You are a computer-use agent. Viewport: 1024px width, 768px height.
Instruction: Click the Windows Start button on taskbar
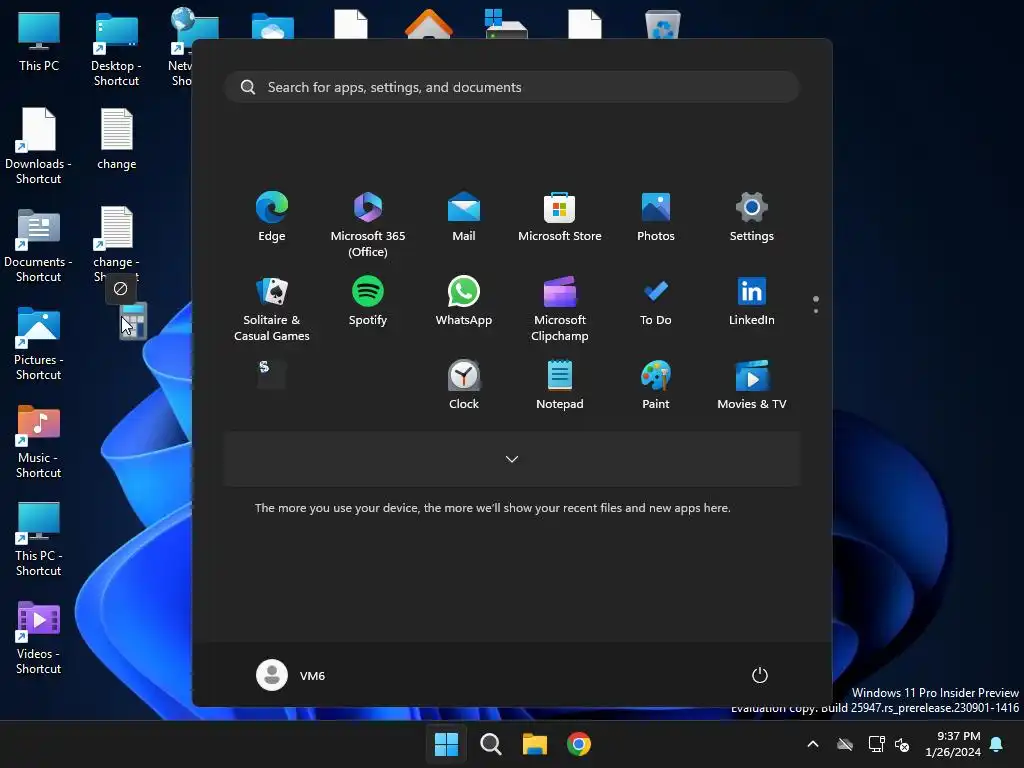[x=447, y=744]
